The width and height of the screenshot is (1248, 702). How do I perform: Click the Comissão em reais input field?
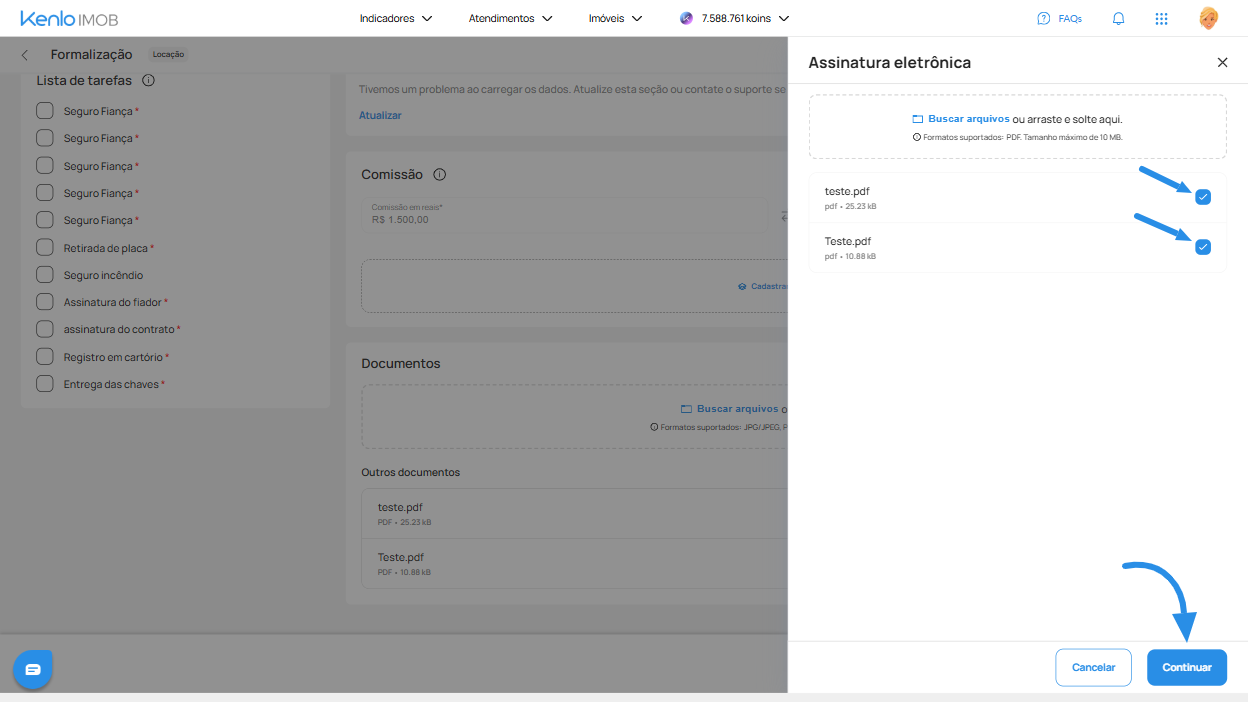coord(565,213)
